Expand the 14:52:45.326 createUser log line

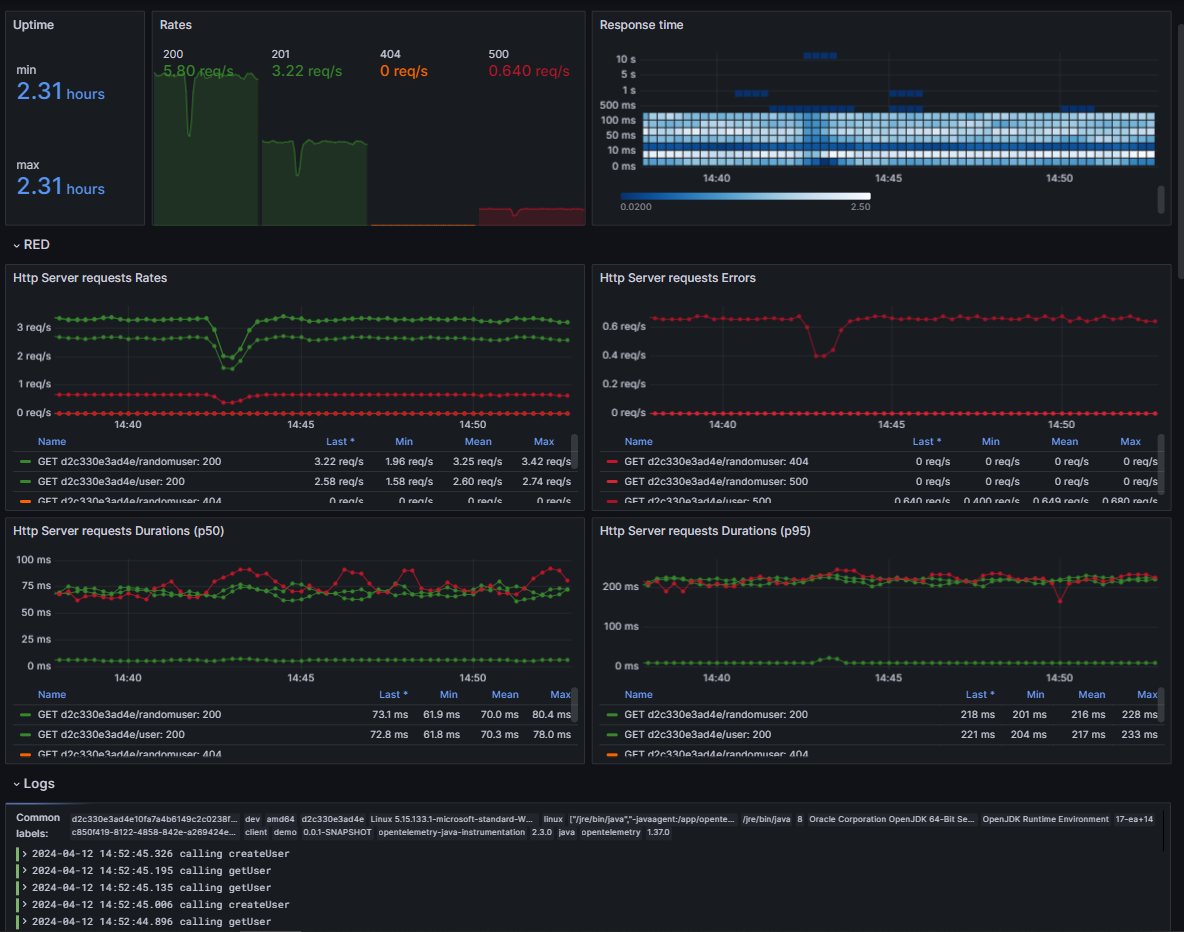point(24,853)
